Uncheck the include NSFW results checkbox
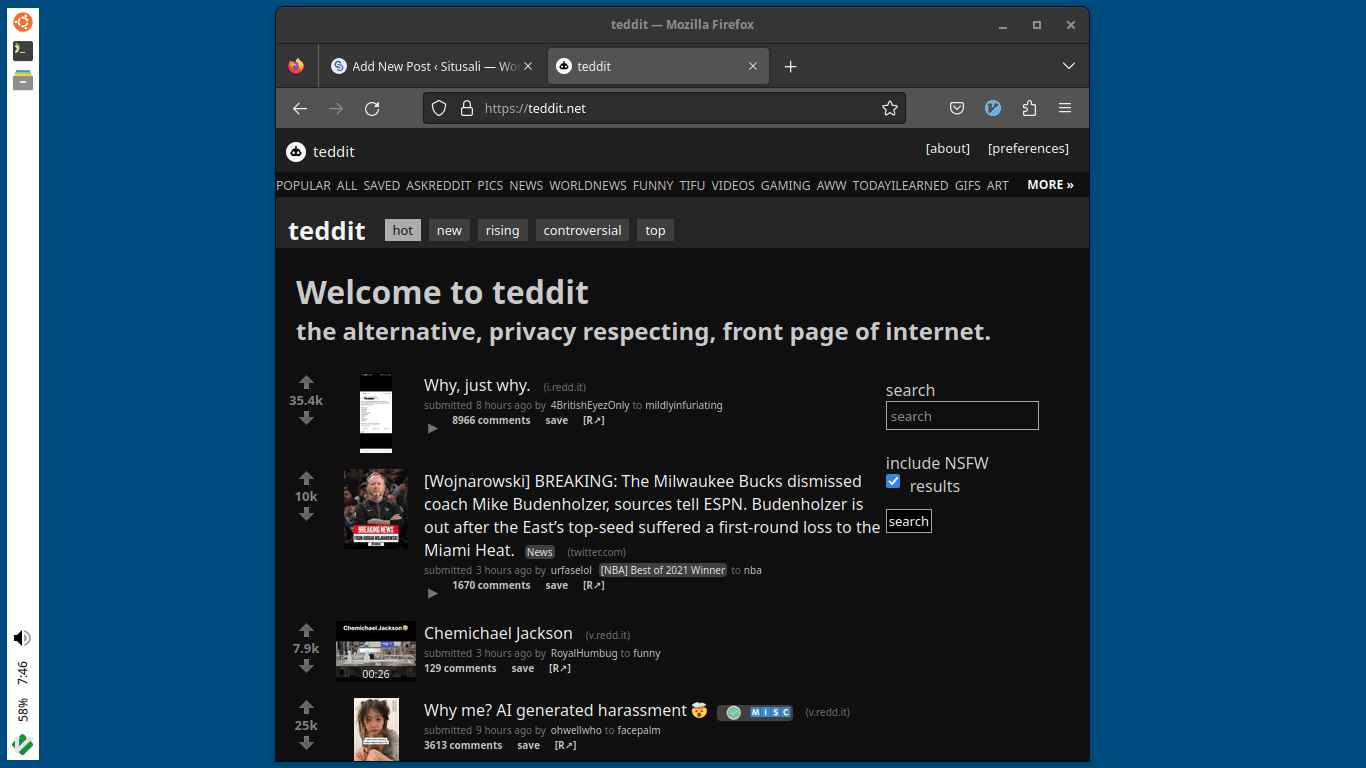Image resolution: width=1366 pixels, height=768 pixels. click(x=893, y=481)
